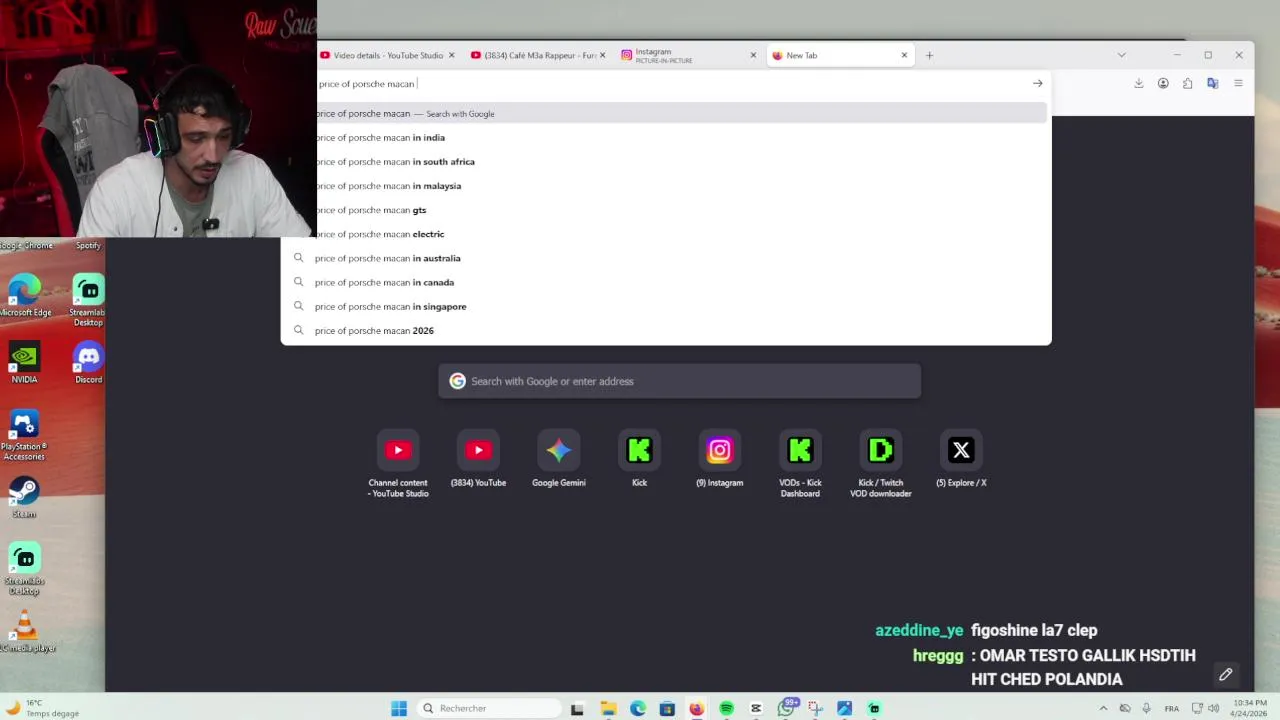1280x720 pixels.
Task: Open the (5) Explore / X shortcut
Action: (x=961, y=460)
